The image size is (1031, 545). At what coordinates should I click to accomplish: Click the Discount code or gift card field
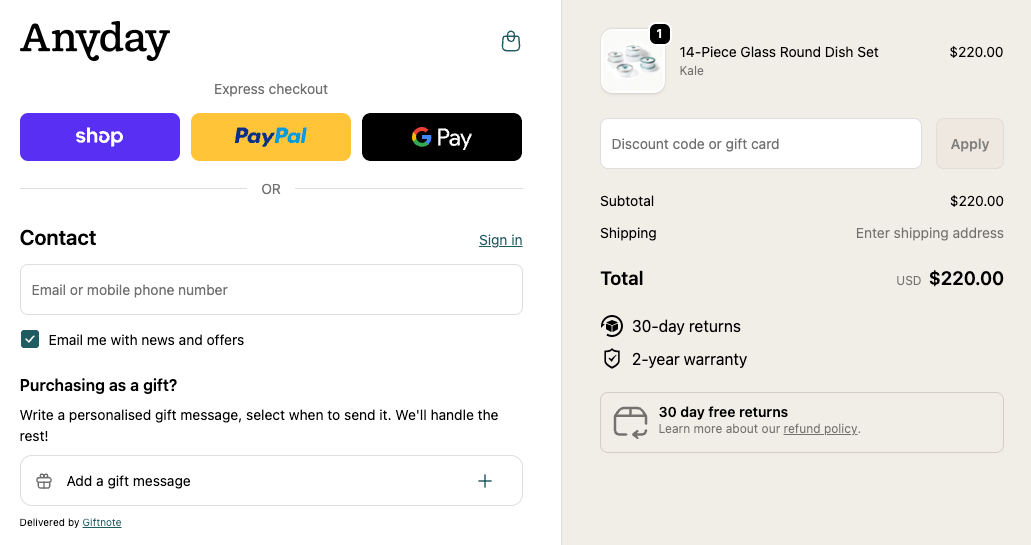760,144
